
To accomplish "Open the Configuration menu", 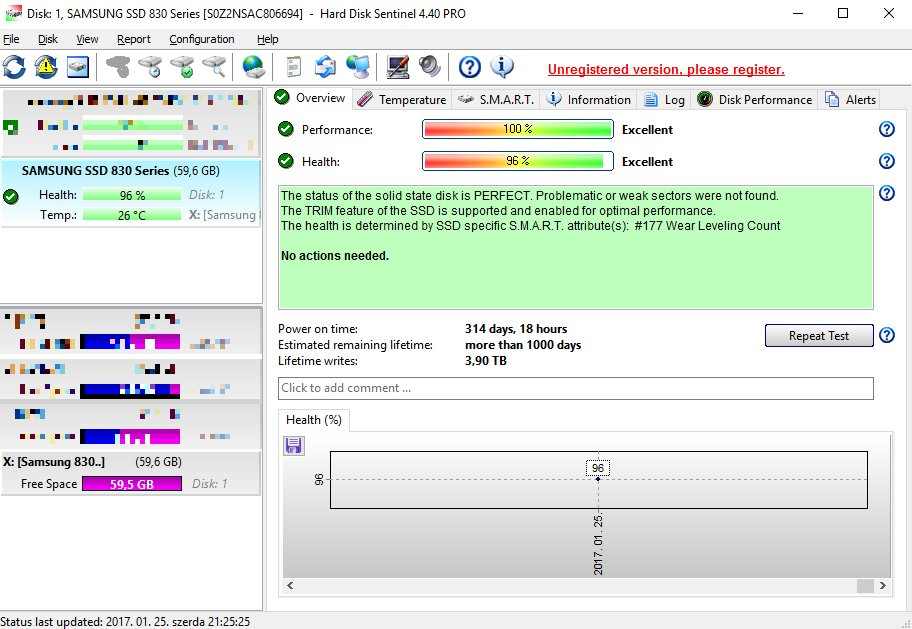I will (x=202, y=39).
